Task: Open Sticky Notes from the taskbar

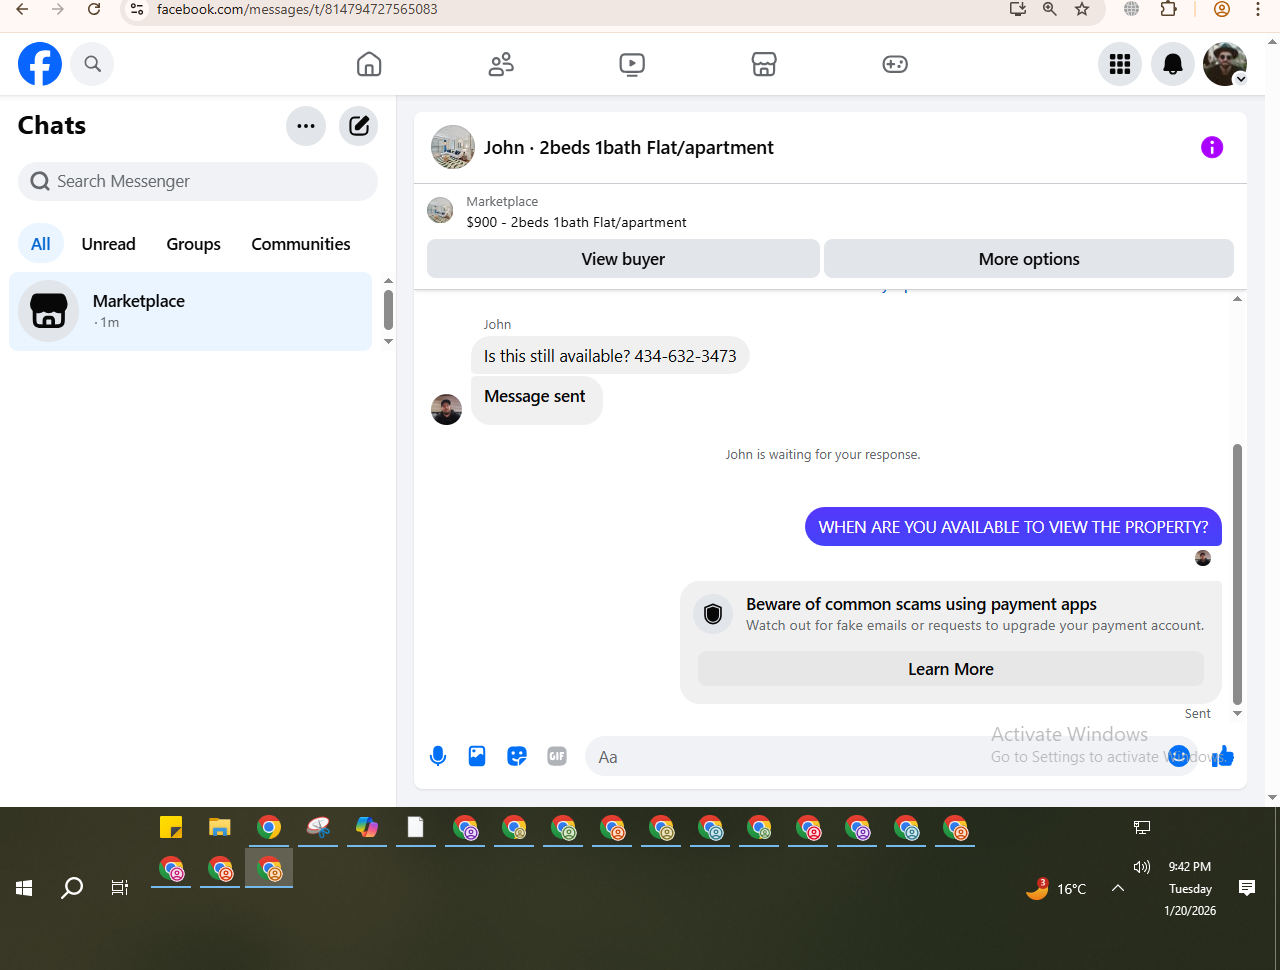Action: click(171, 827)
